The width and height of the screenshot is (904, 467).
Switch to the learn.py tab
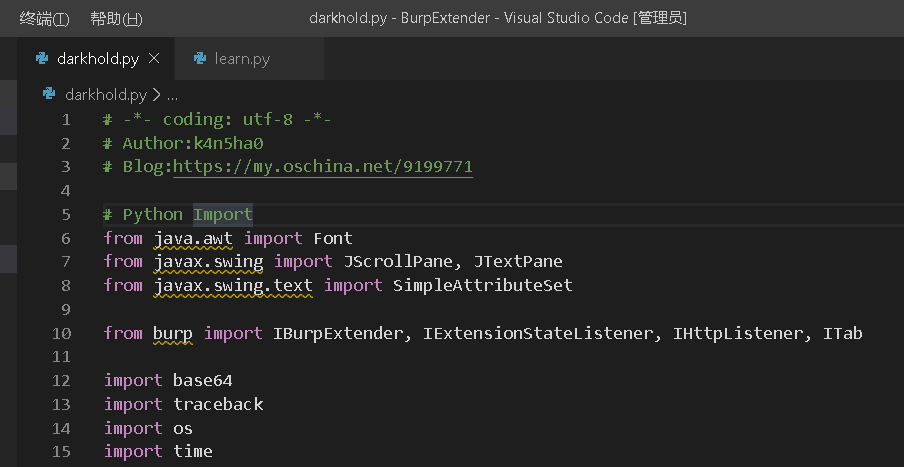coord(242,59)
